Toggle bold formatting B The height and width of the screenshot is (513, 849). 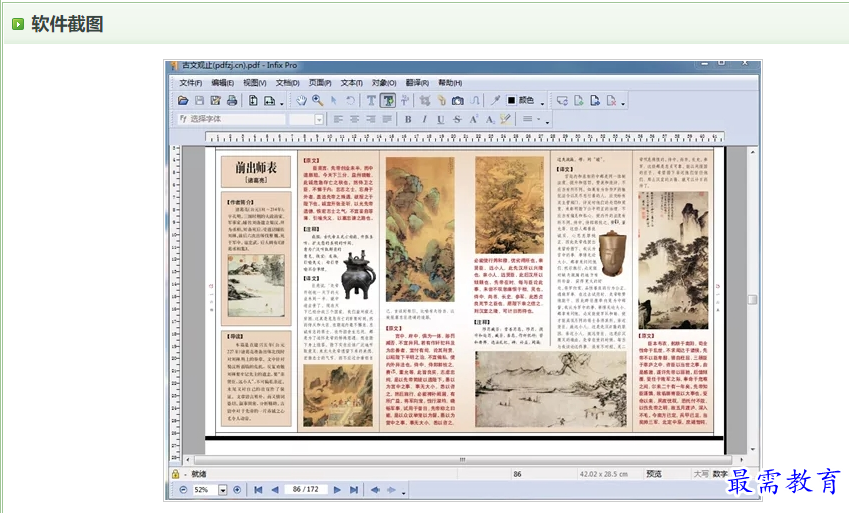[408, 119]
